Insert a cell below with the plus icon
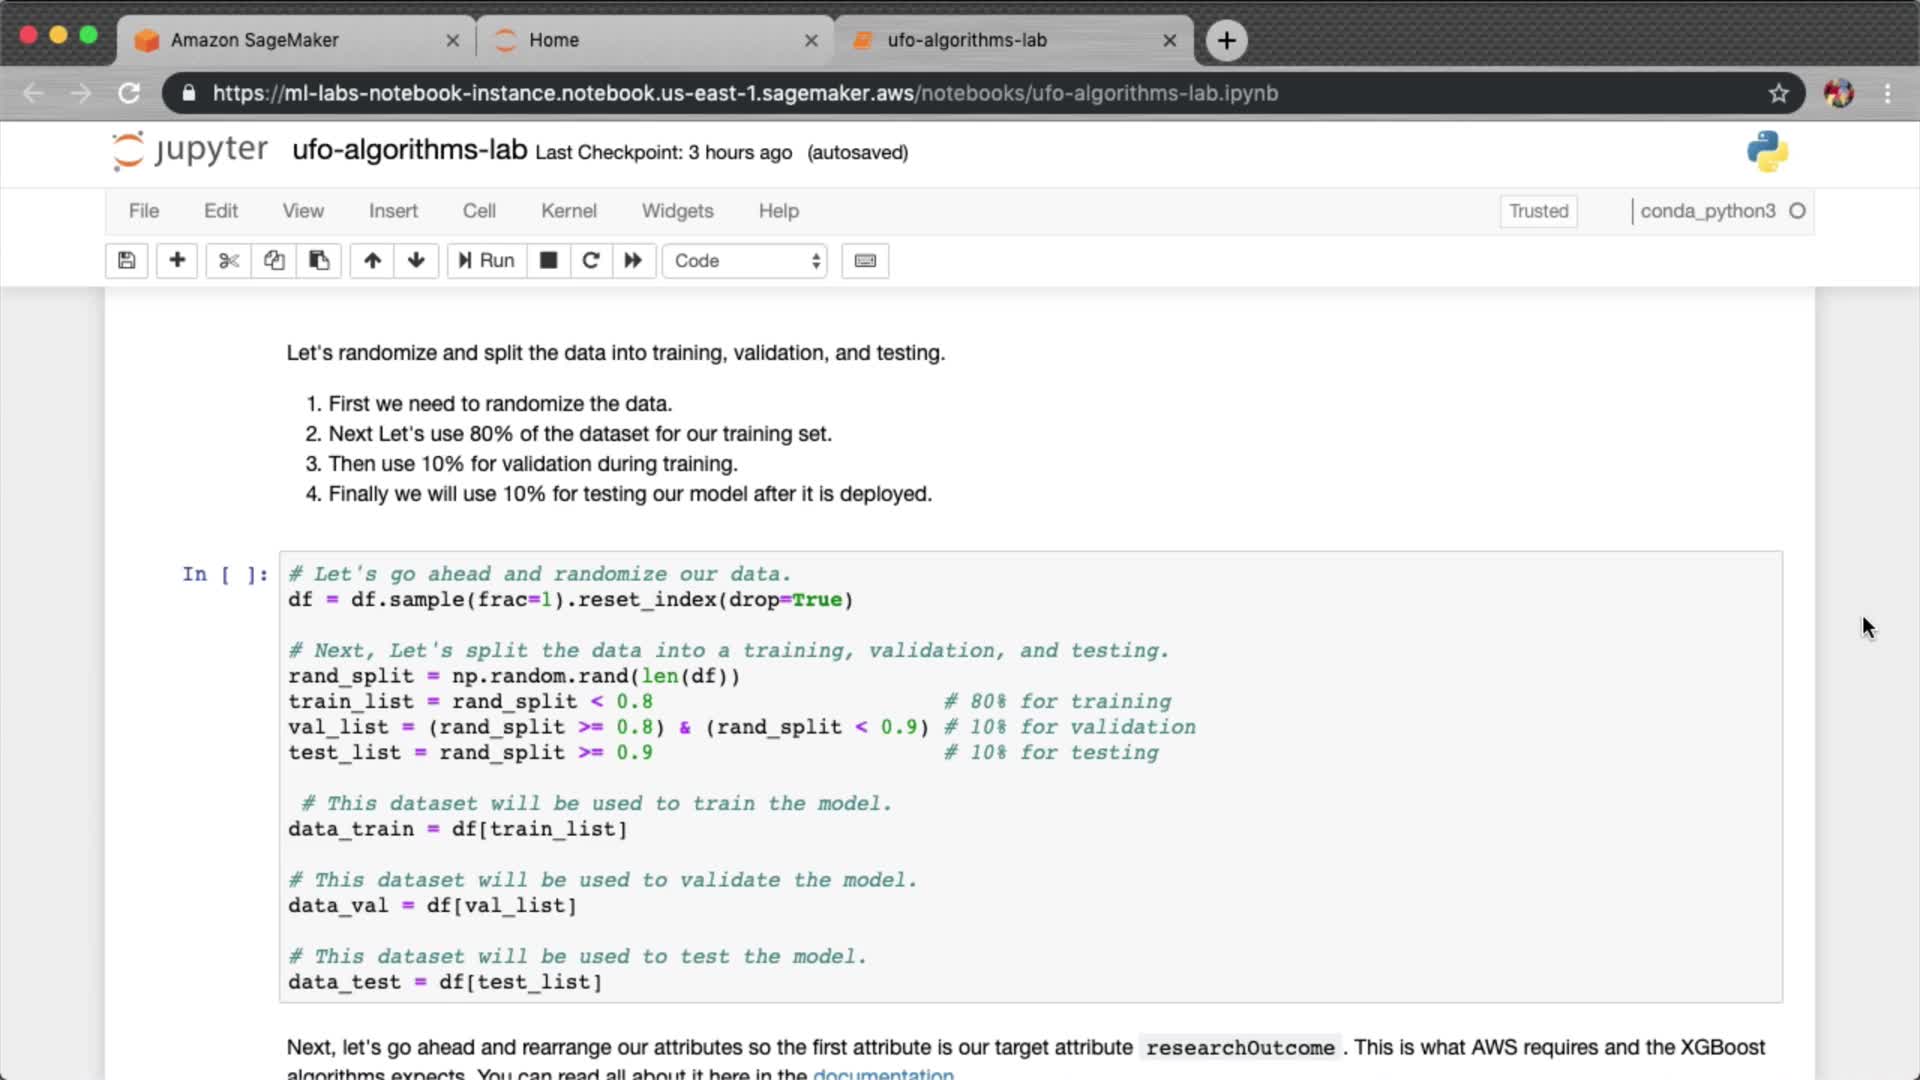The image size is (1920, 1080). (177, 261)
